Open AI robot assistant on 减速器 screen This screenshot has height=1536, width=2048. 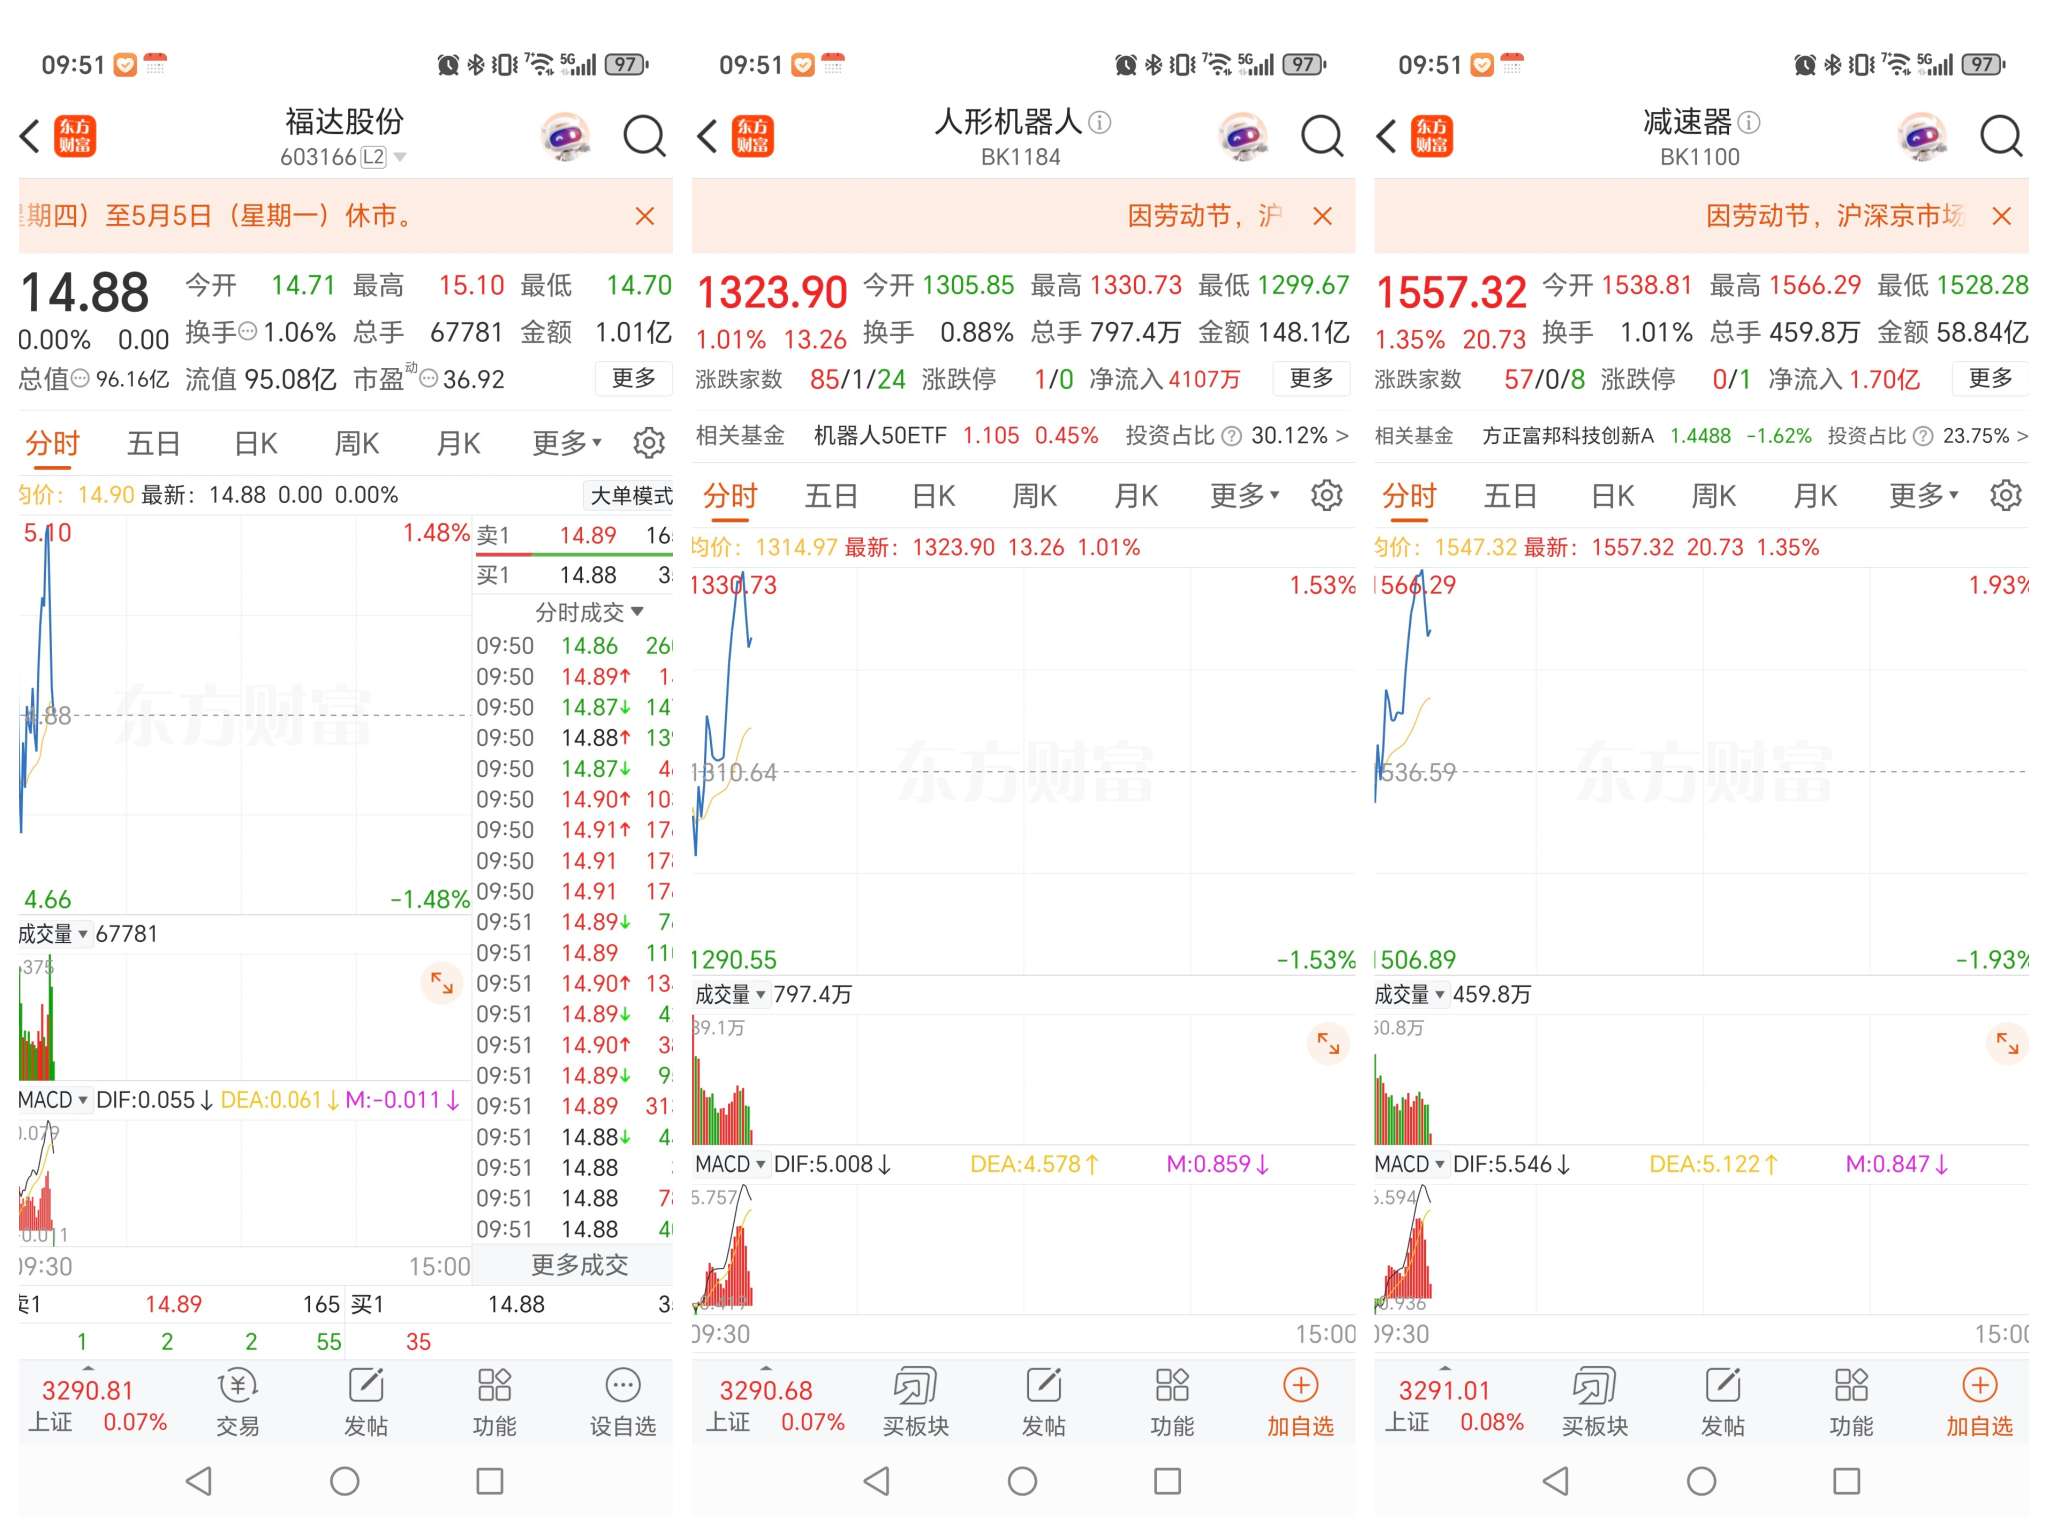1922,137
